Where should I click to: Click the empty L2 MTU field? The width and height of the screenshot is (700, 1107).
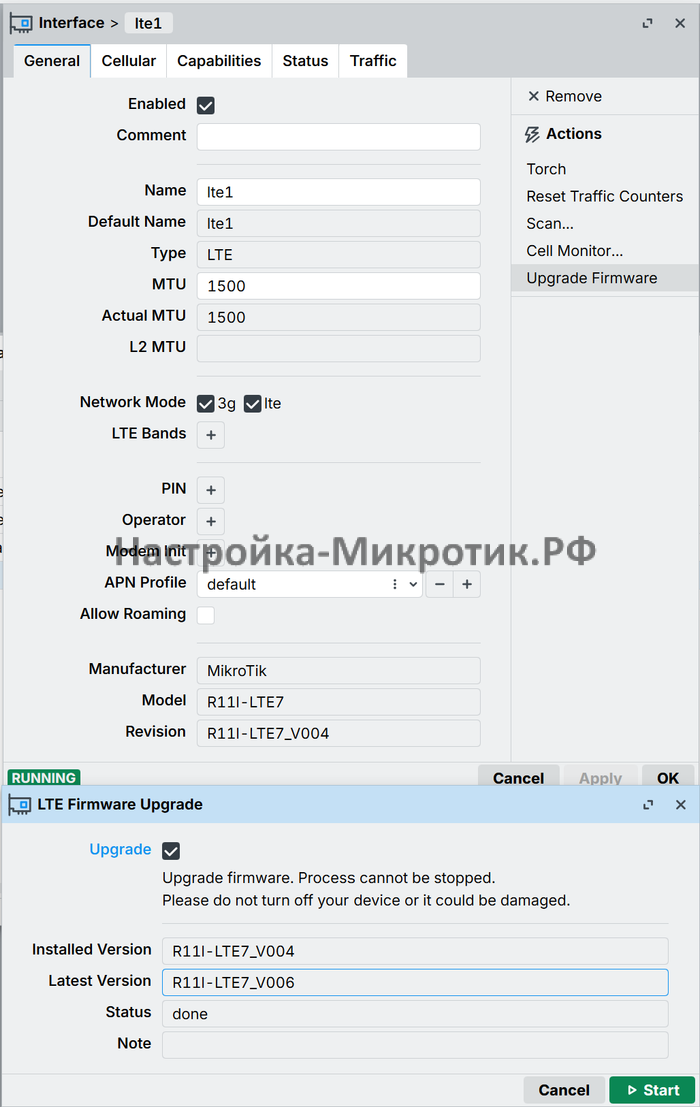[339, 348]
